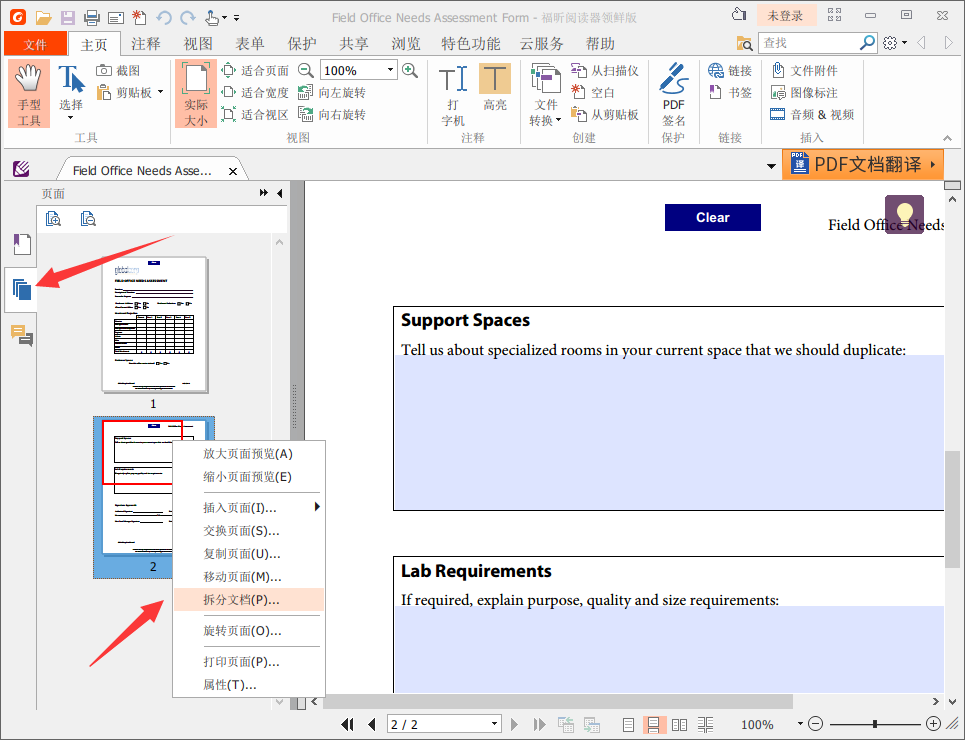Open the PDF签名 signing tool
The image size is (965, 740).
[x=673, y=92]
